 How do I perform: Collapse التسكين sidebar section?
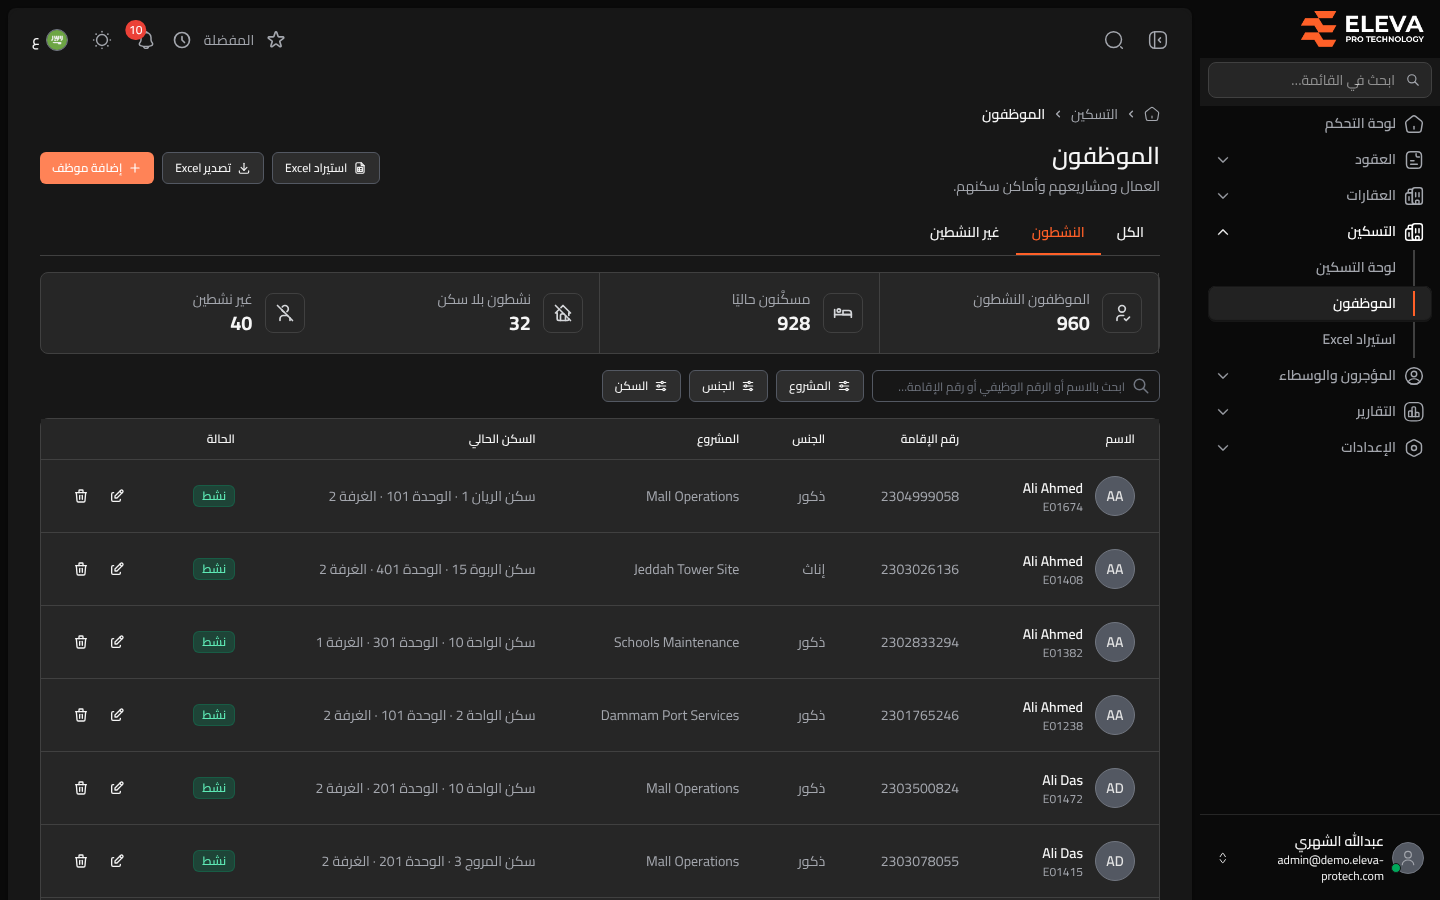1320,232
